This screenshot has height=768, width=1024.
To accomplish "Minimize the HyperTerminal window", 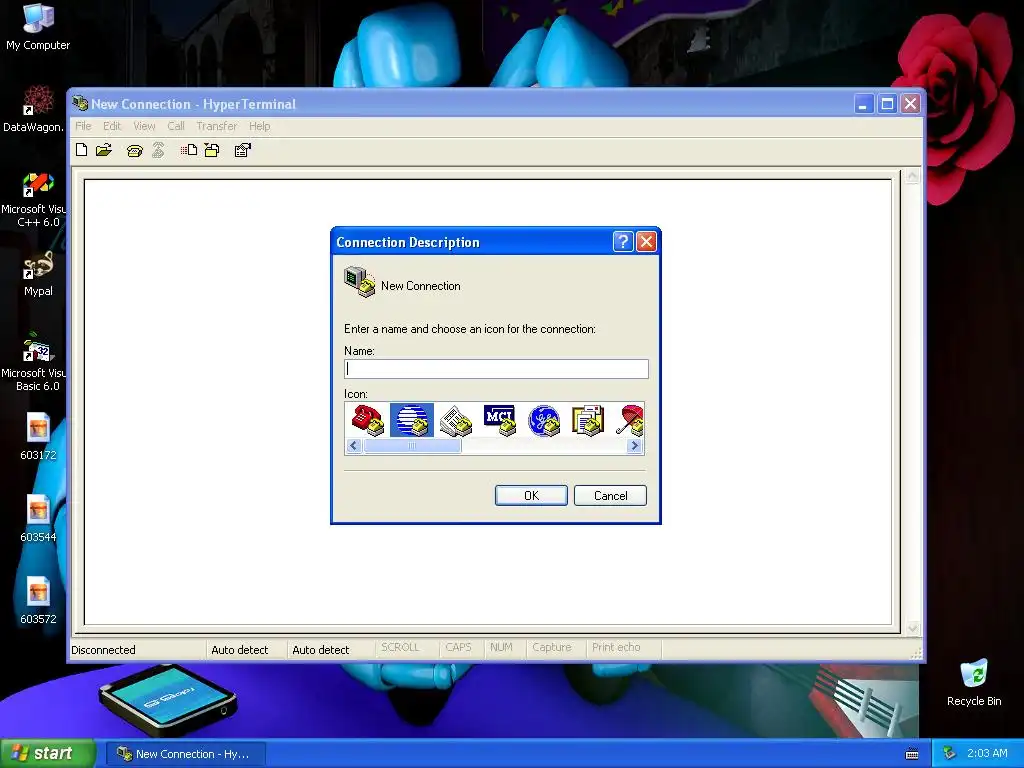I will (863, 103).
